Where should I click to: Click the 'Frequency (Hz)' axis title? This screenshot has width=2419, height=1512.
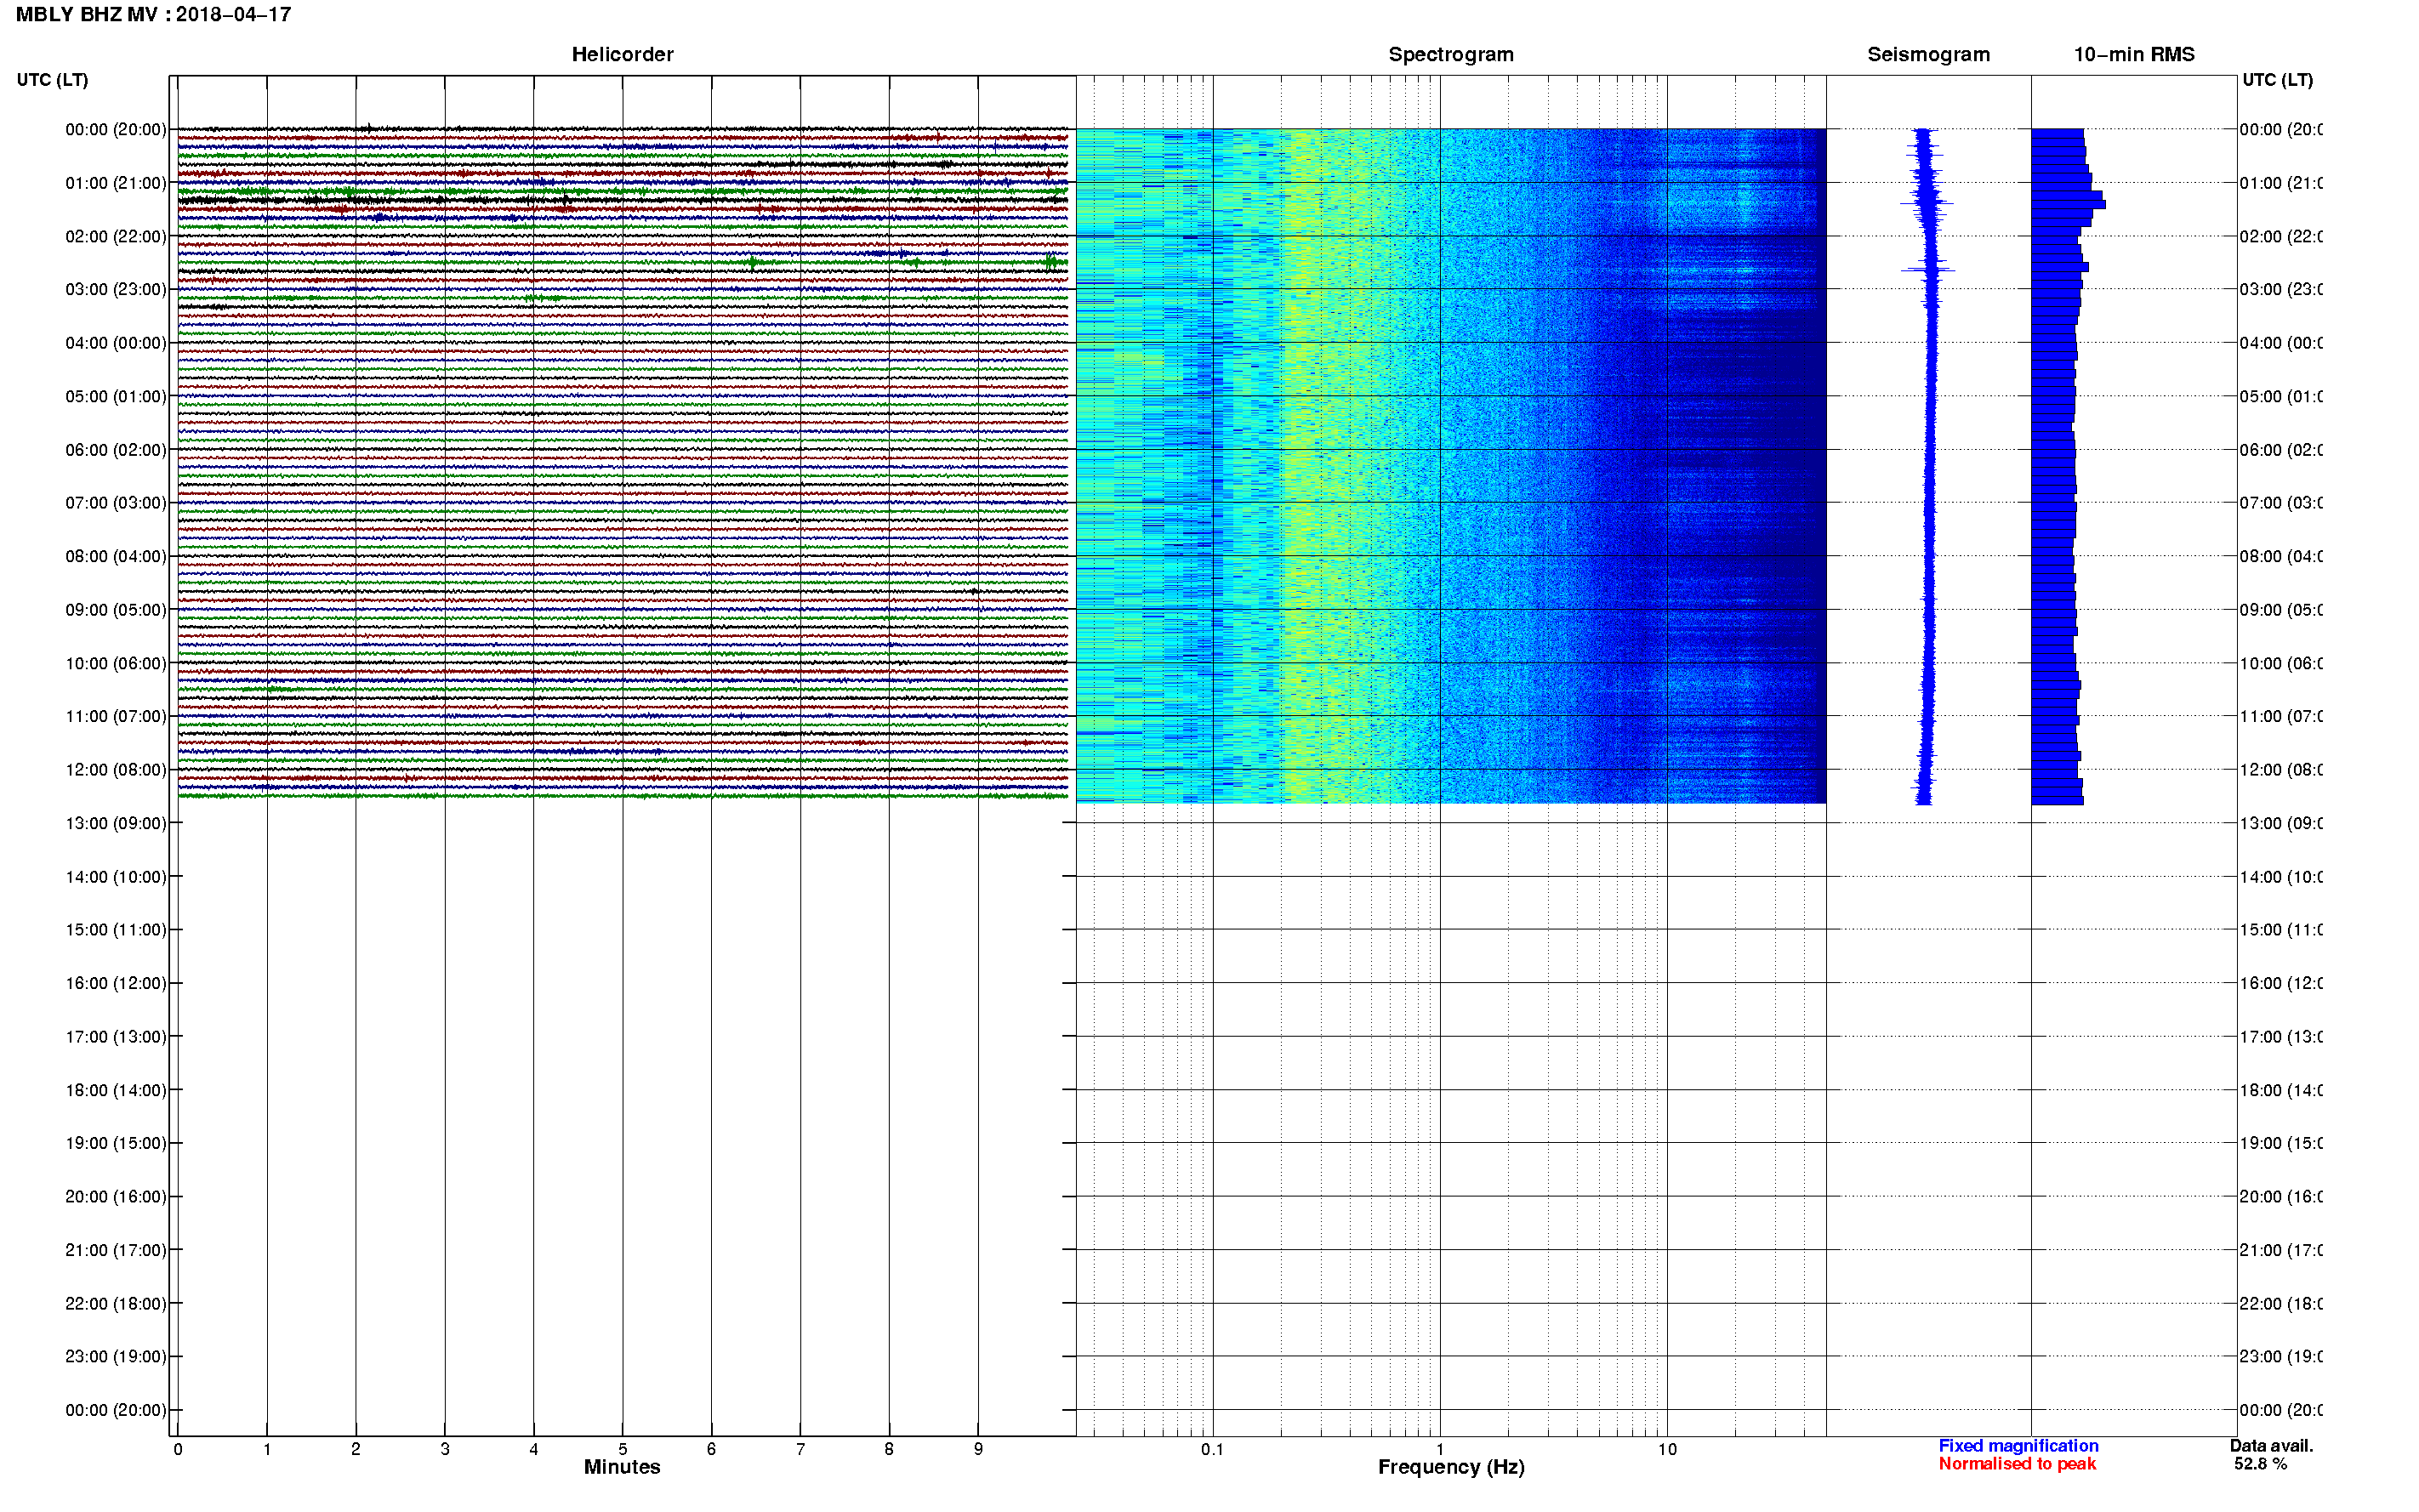(x=1451, y=1468)
